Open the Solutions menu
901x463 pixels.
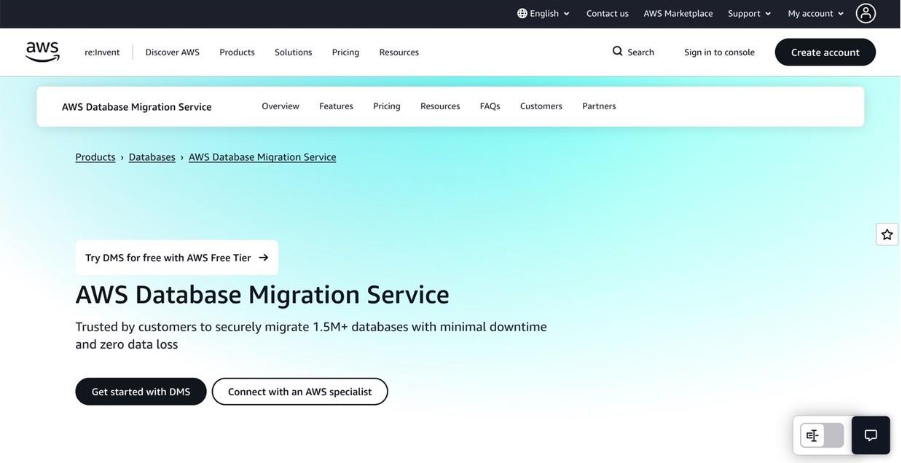293,52
